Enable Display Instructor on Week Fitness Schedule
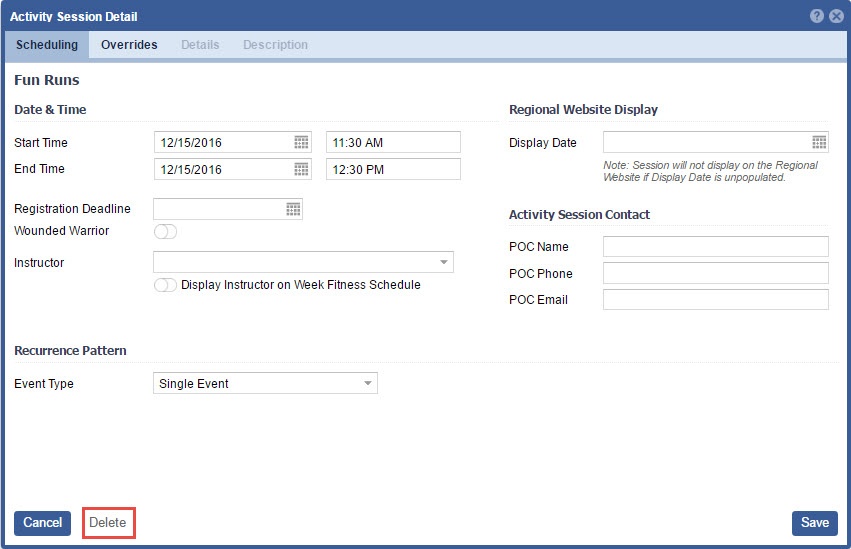Screen dimensions: 851x549 point(165,285)
